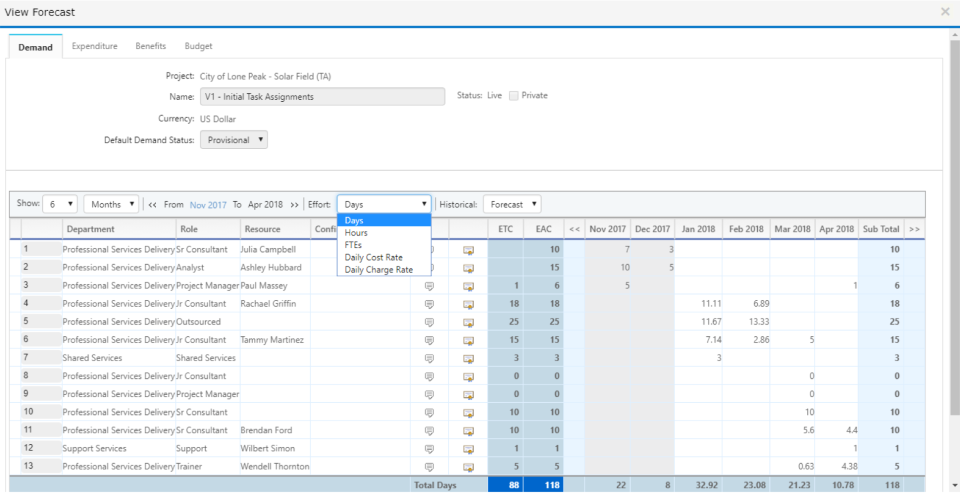Click the Sub Total column header
The height and width of the screenshot is (498, 960).
tap(882, 229)
